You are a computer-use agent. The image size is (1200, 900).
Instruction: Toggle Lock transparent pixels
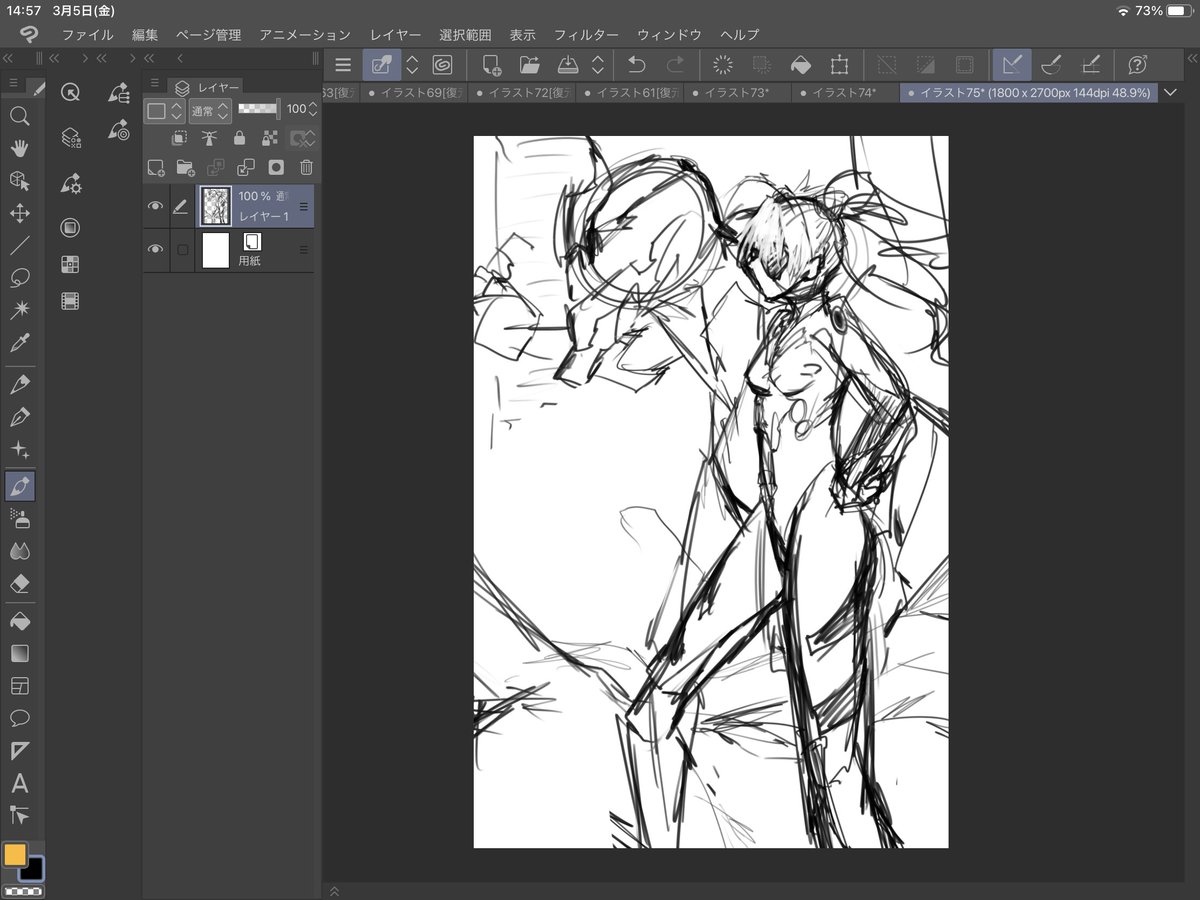click(270, 138)
